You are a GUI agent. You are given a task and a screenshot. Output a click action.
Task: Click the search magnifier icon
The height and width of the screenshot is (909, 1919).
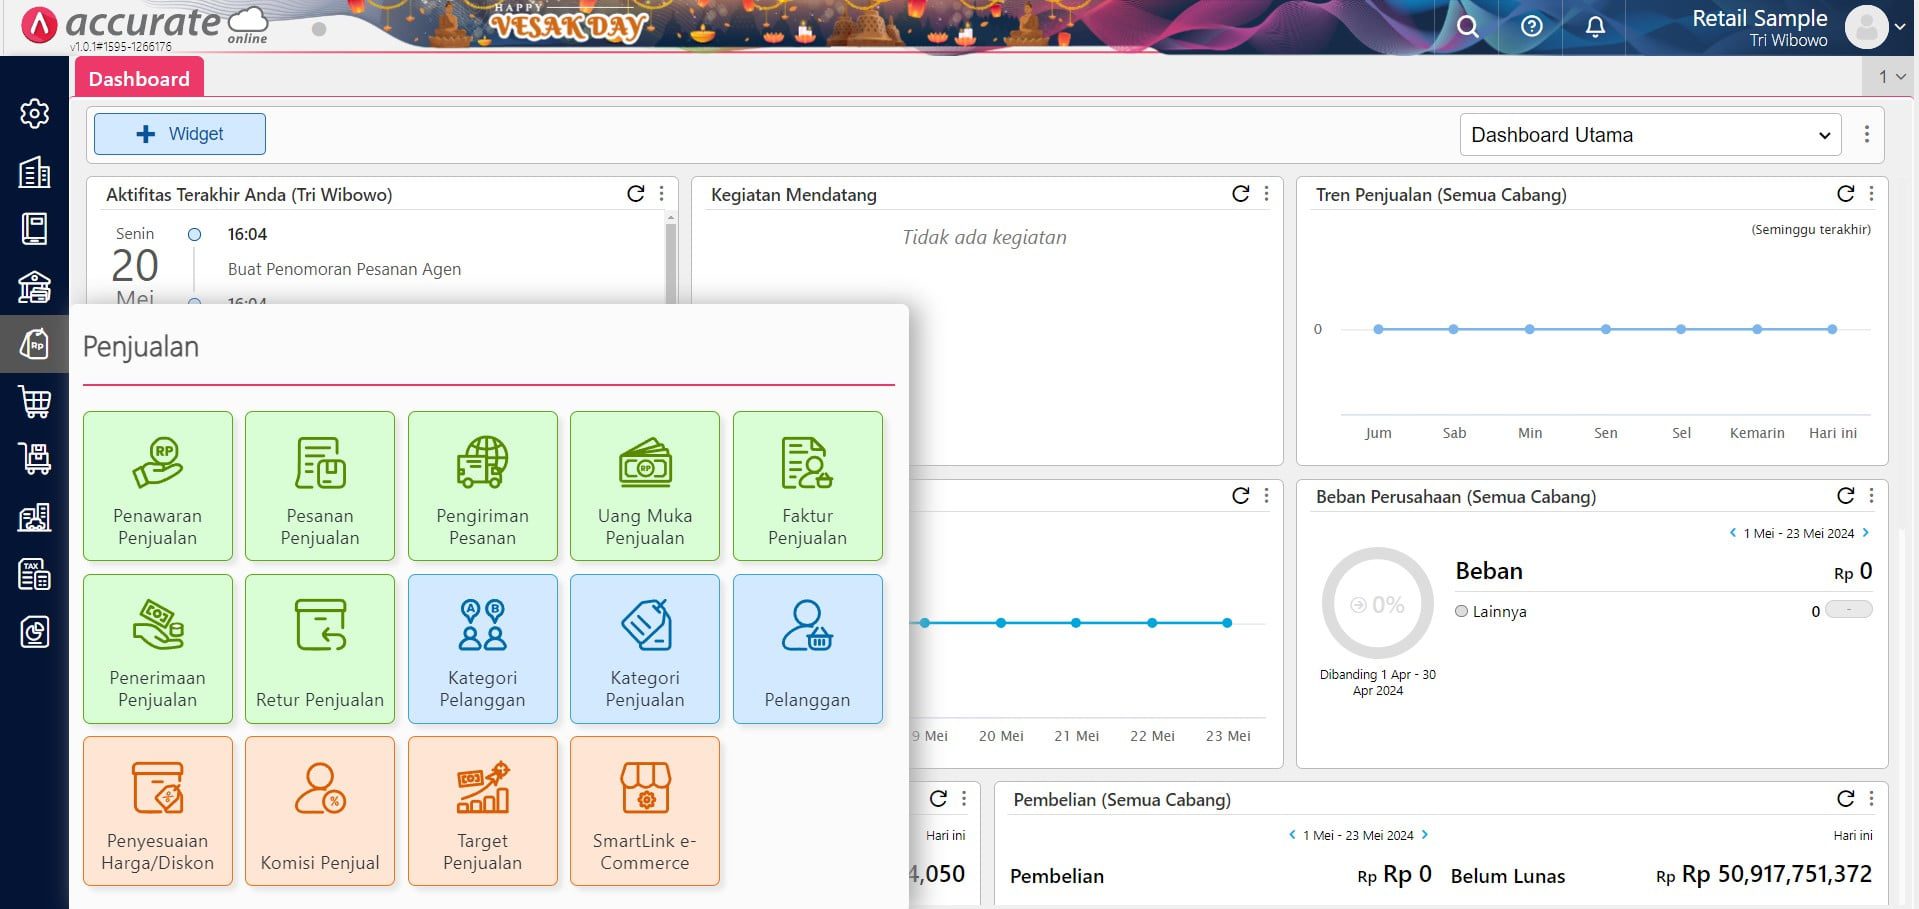click(x=1466, y=27)
